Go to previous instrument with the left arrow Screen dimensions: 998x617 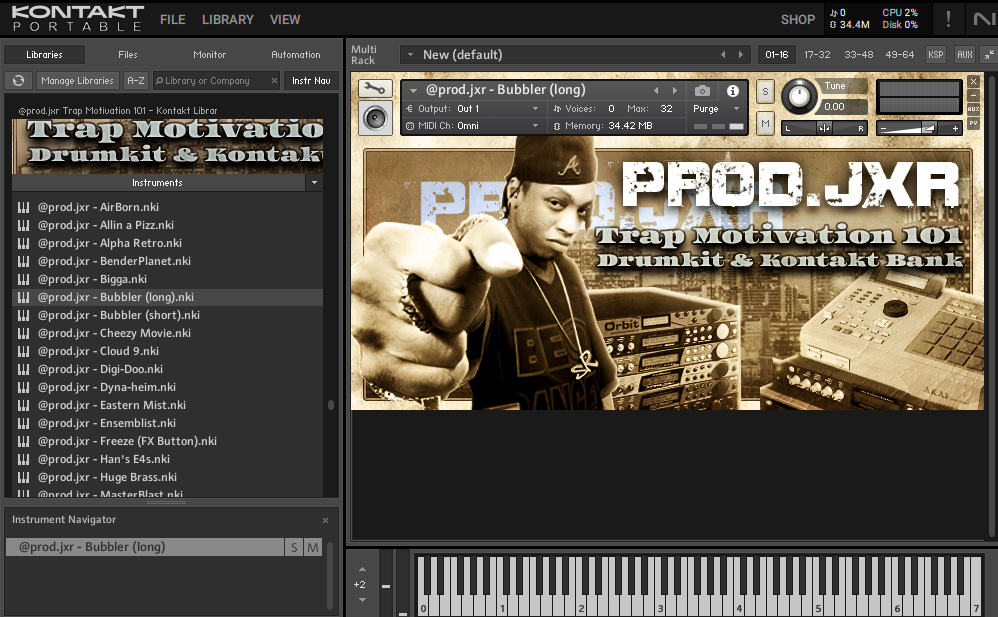click(656, 90)
